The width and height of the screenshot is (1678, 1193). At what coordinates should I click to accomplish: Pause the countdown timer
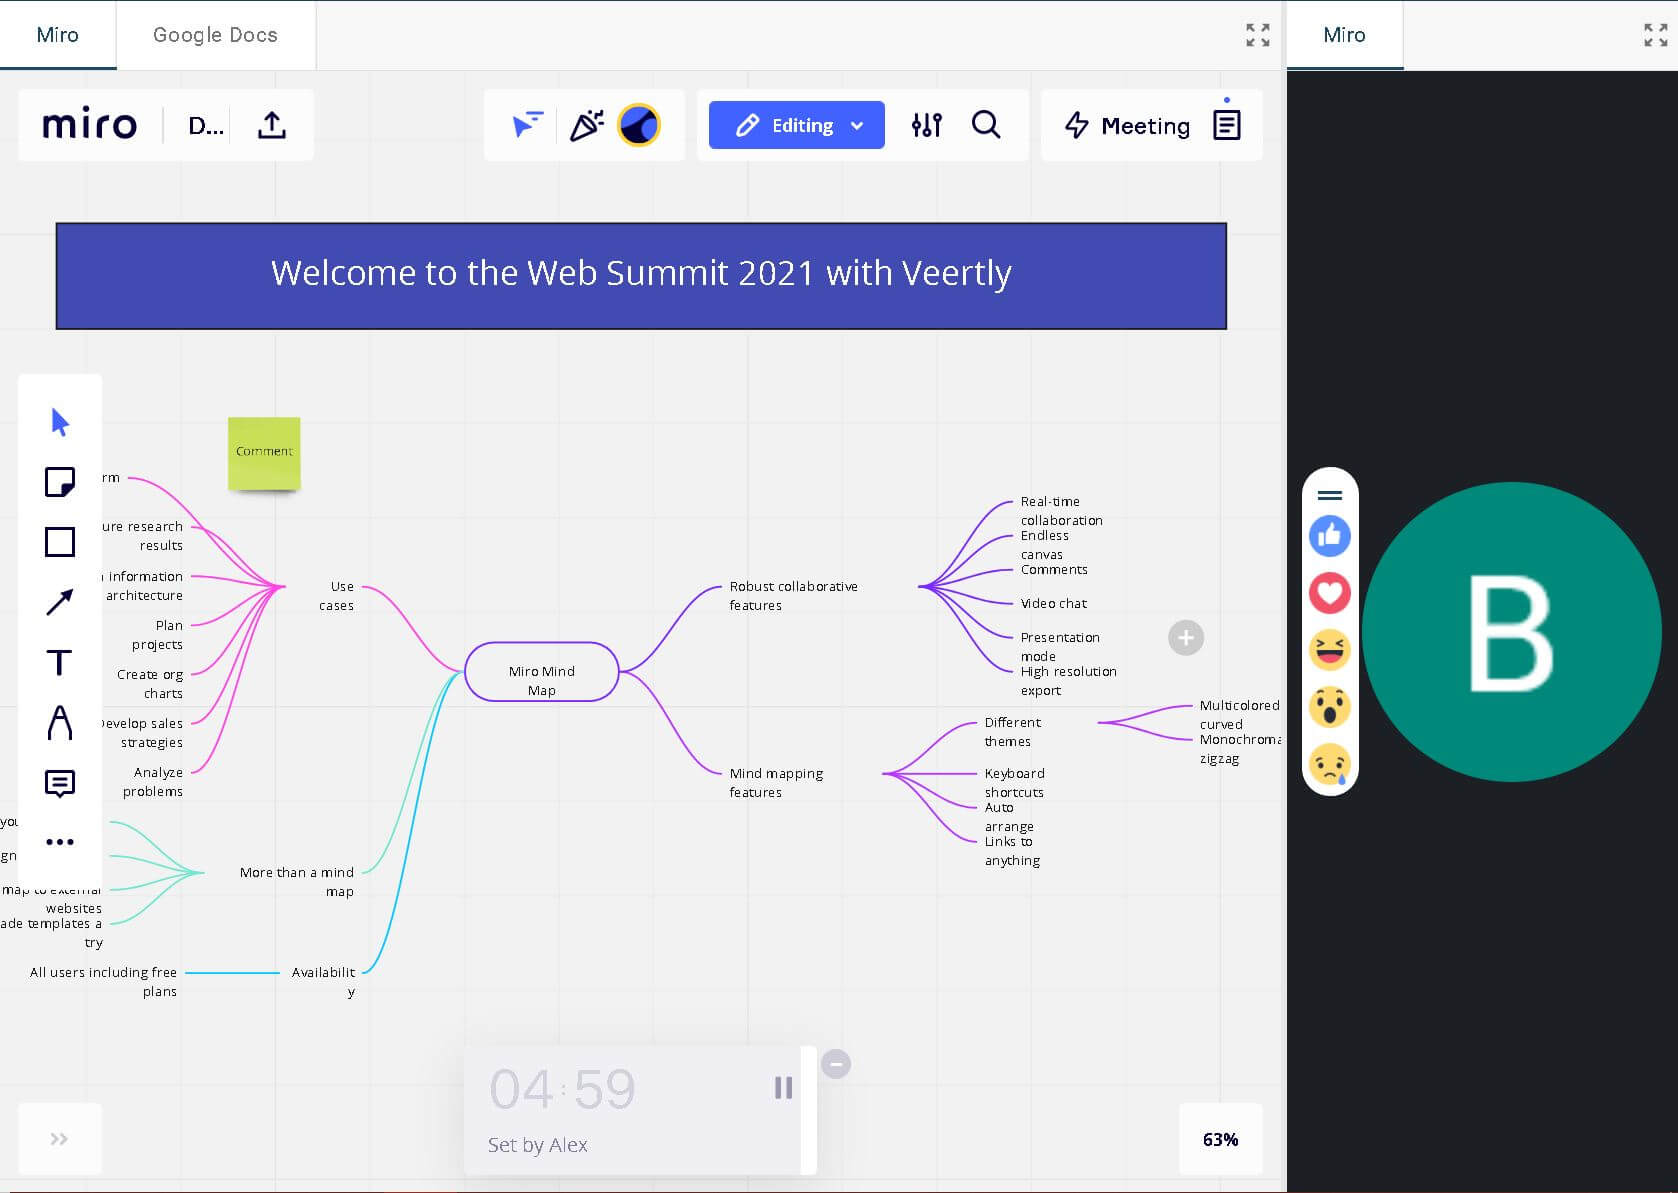pyautogui.click(x=783, y=1088)
